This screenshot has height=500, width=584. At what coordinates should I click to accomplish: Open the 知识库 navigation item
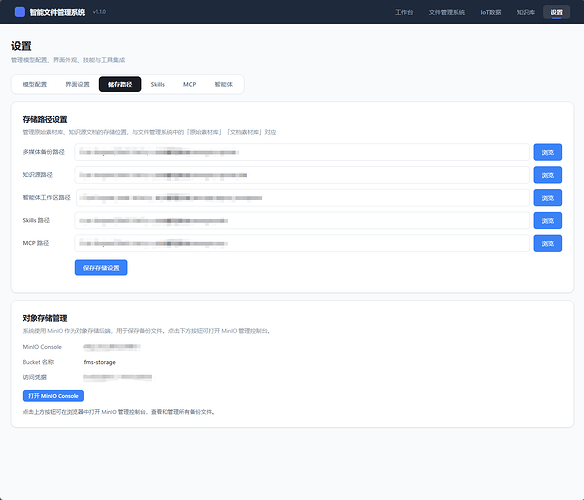(x=526, y=12)
